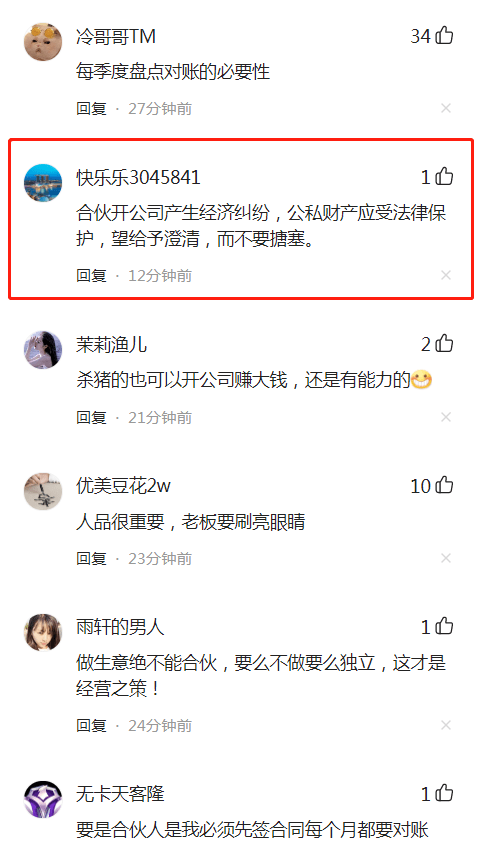Image resolution: width=482 pixels, height=853 pixels.
Task: Open 冷哥哥TM's profile avatar
Action: coord(43,42)
